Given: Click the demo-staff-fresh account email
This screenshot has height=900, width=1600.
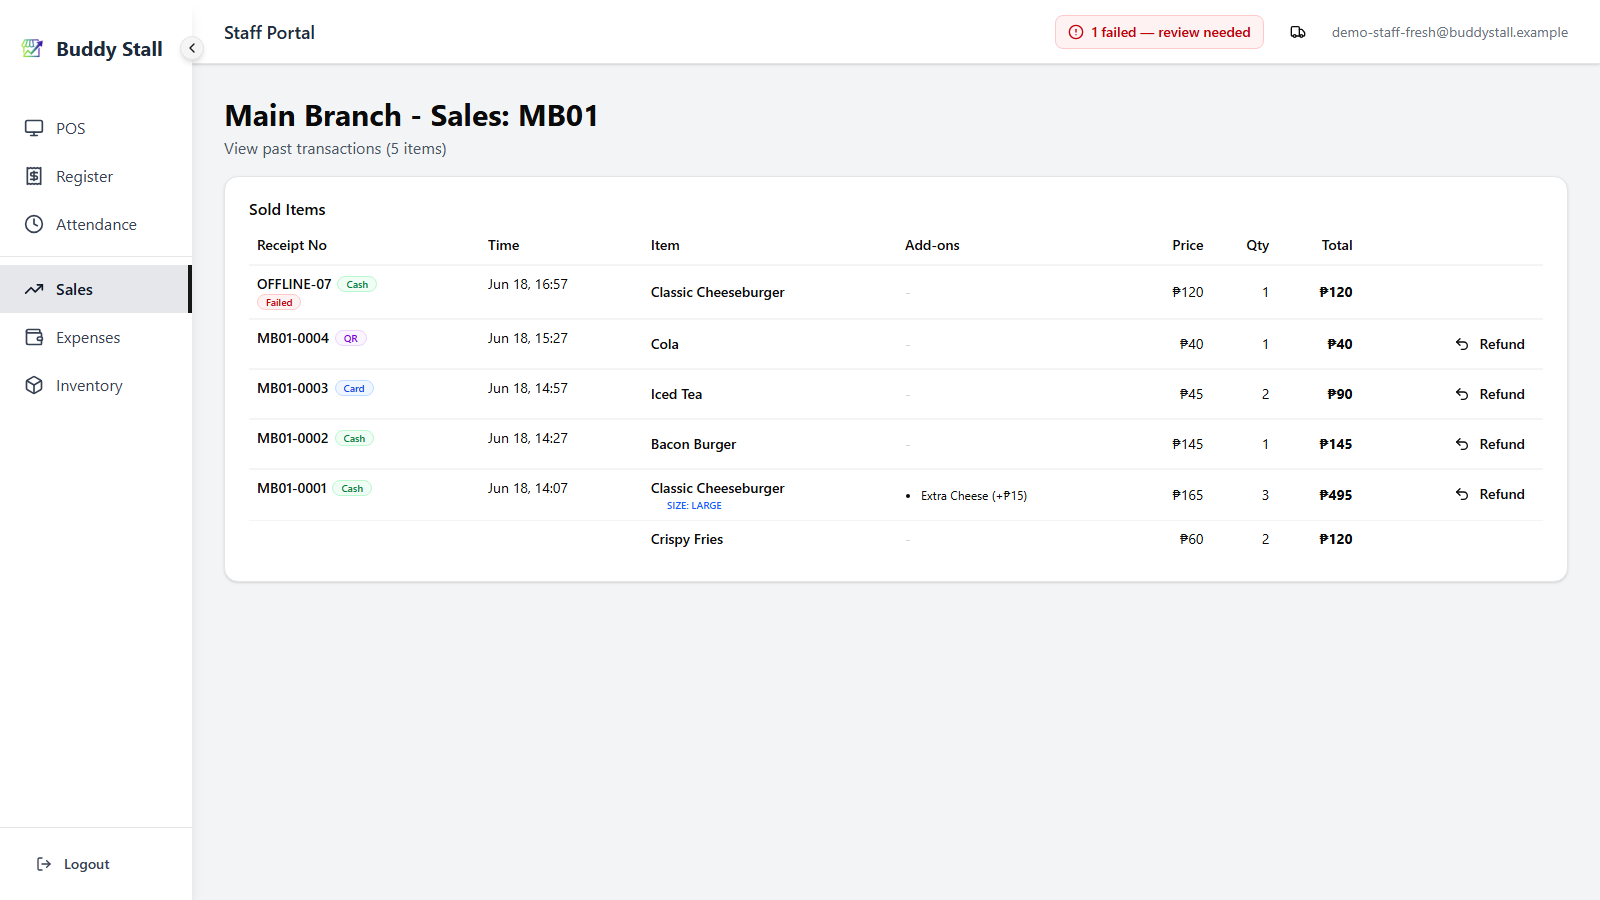Looking at the screenshot, I should (1449, 32).
